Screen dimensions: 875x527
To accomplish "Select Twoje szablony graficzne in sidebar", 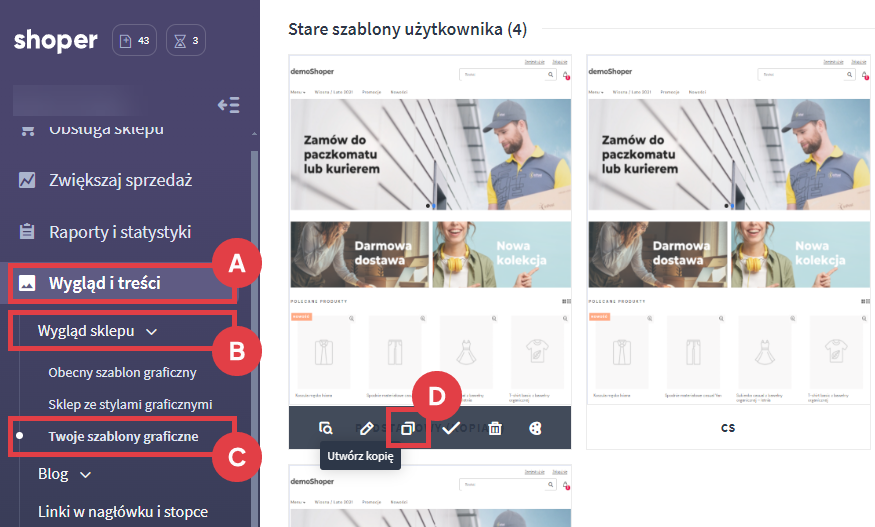I will pos(123,437).
